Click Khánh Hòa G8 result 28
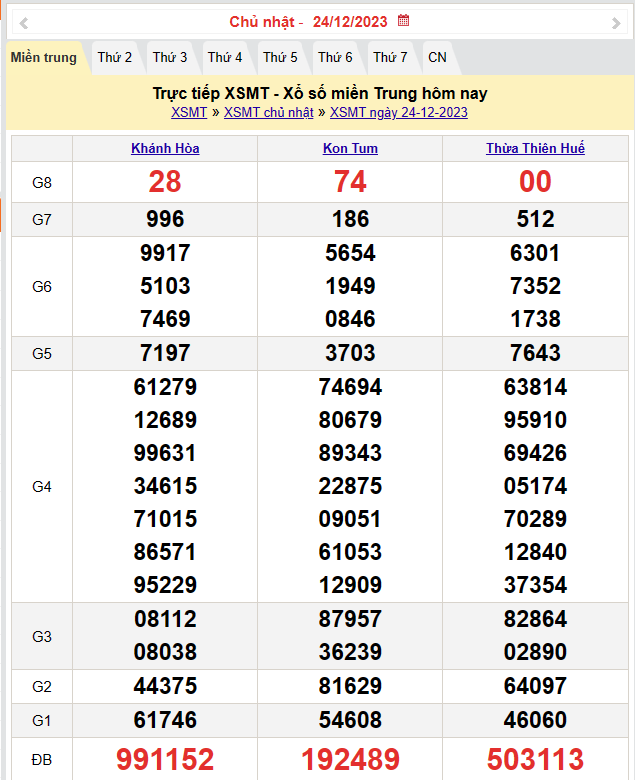The width and height of the screenshot is (635, 780). tap(165, 182)
